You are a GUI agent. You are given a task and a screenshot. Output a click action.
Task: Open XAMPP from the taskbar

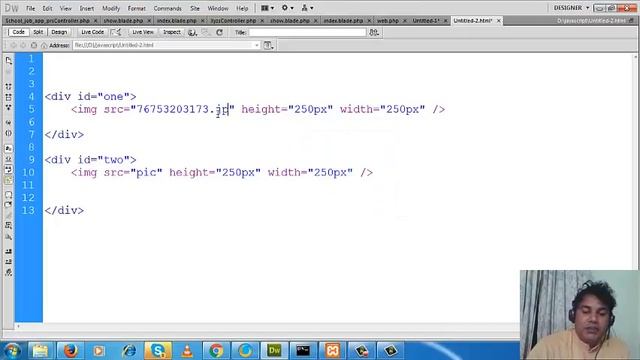332,350
